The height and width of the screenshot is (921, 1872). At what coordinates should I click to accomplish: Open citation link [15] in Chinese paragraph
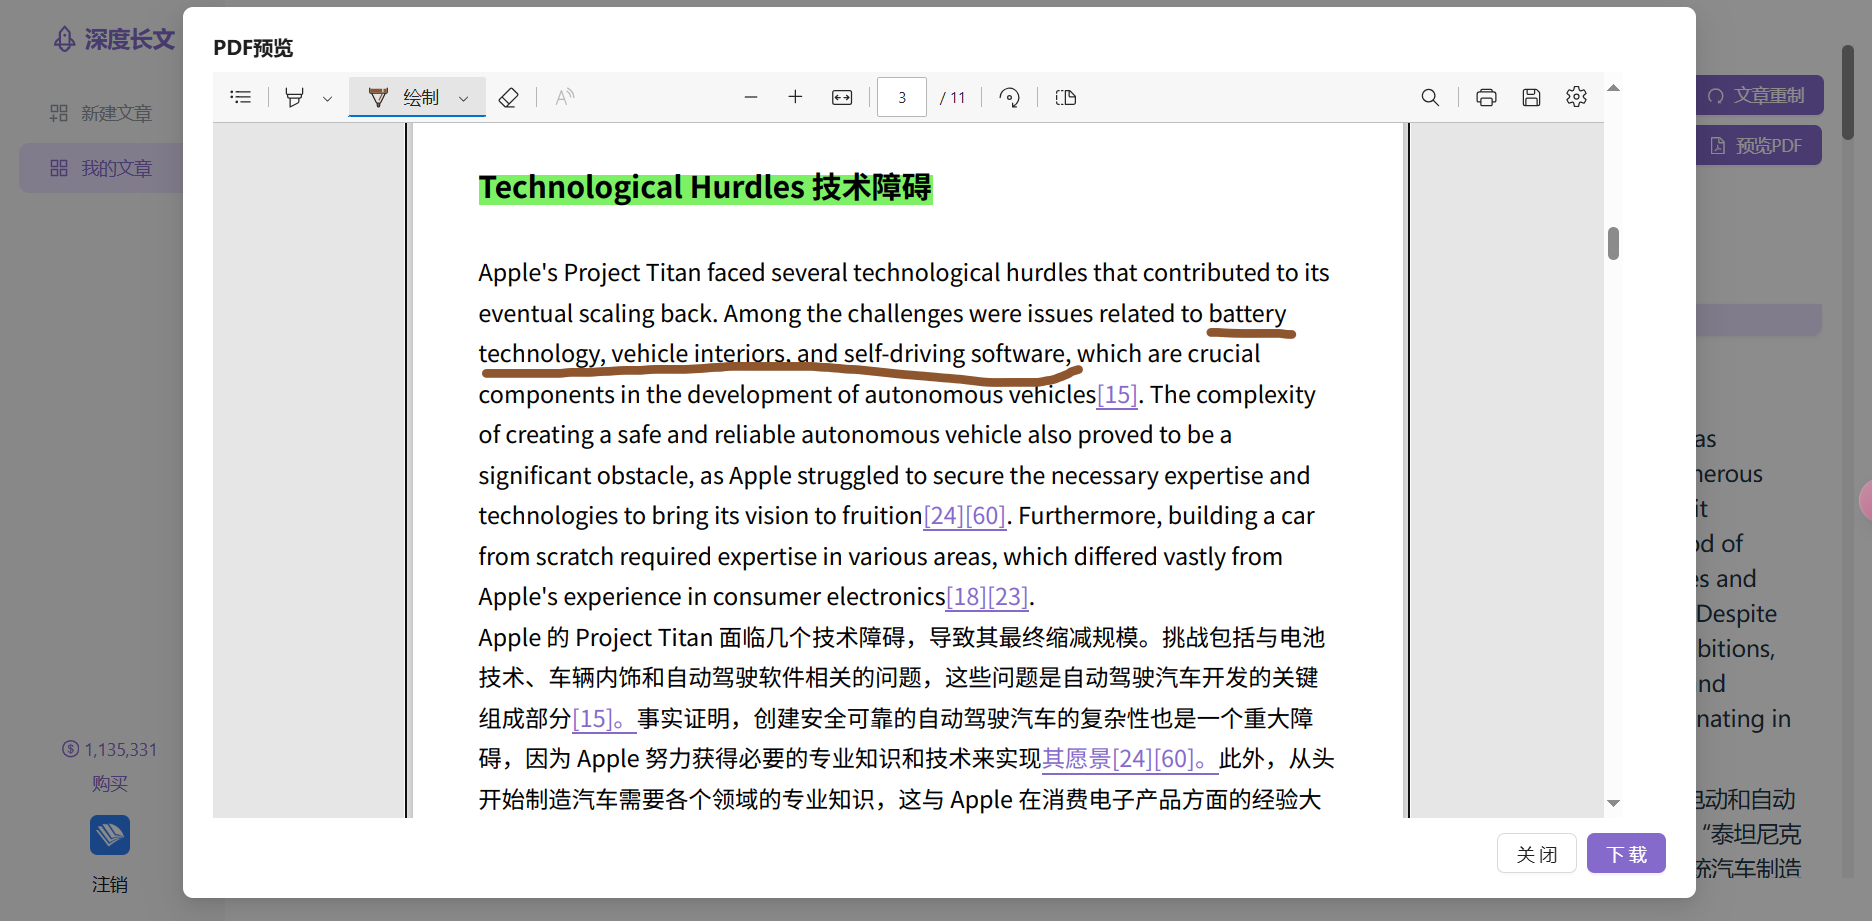pos(604,719)
